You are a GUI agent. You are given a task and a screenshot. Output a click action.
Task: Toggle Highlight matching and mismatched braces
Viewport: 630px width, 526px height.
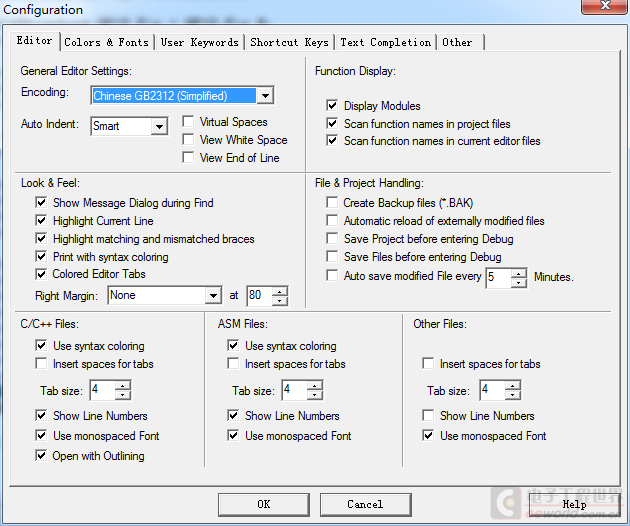(41, 239)
